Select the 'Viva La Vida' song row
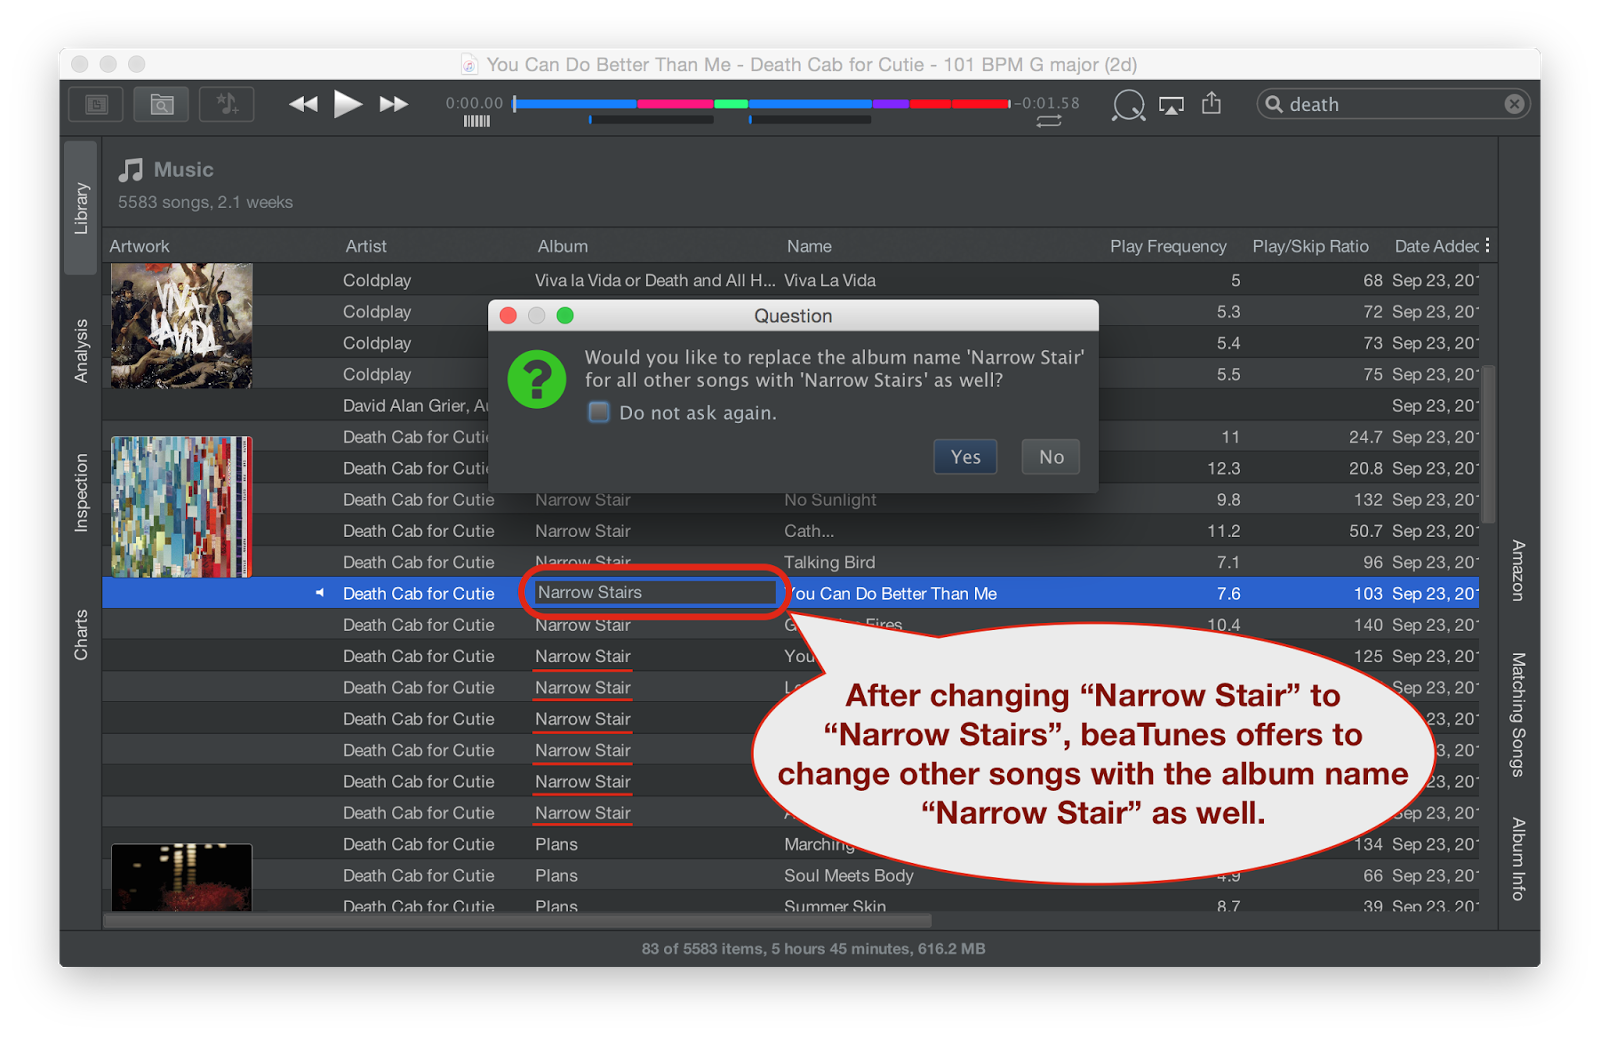Viewport: 1600px width, 1038px height. pyautogui.click(x=790, y=280)
